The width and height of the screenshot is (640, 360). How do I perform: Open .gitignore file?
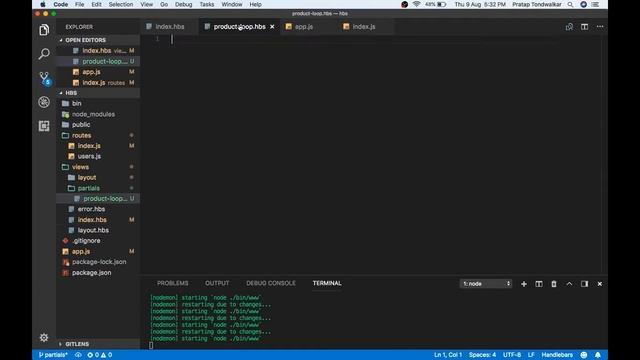[98, 241]
